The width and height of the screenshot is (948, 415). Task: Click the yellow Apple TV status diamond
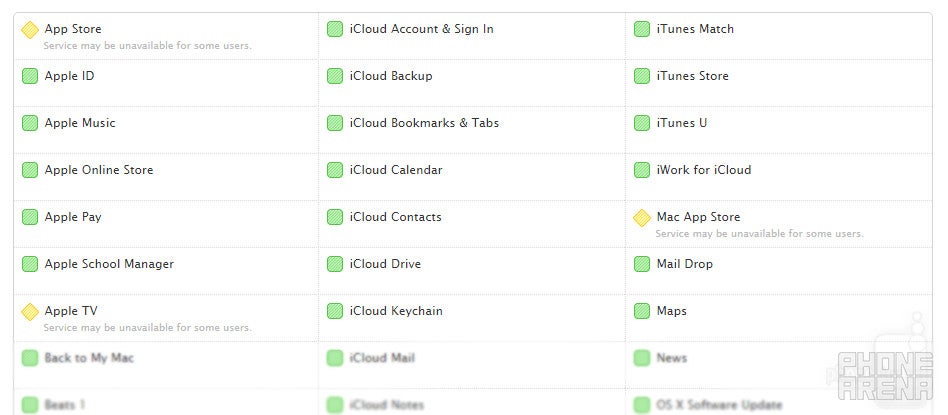coord(30,312)
